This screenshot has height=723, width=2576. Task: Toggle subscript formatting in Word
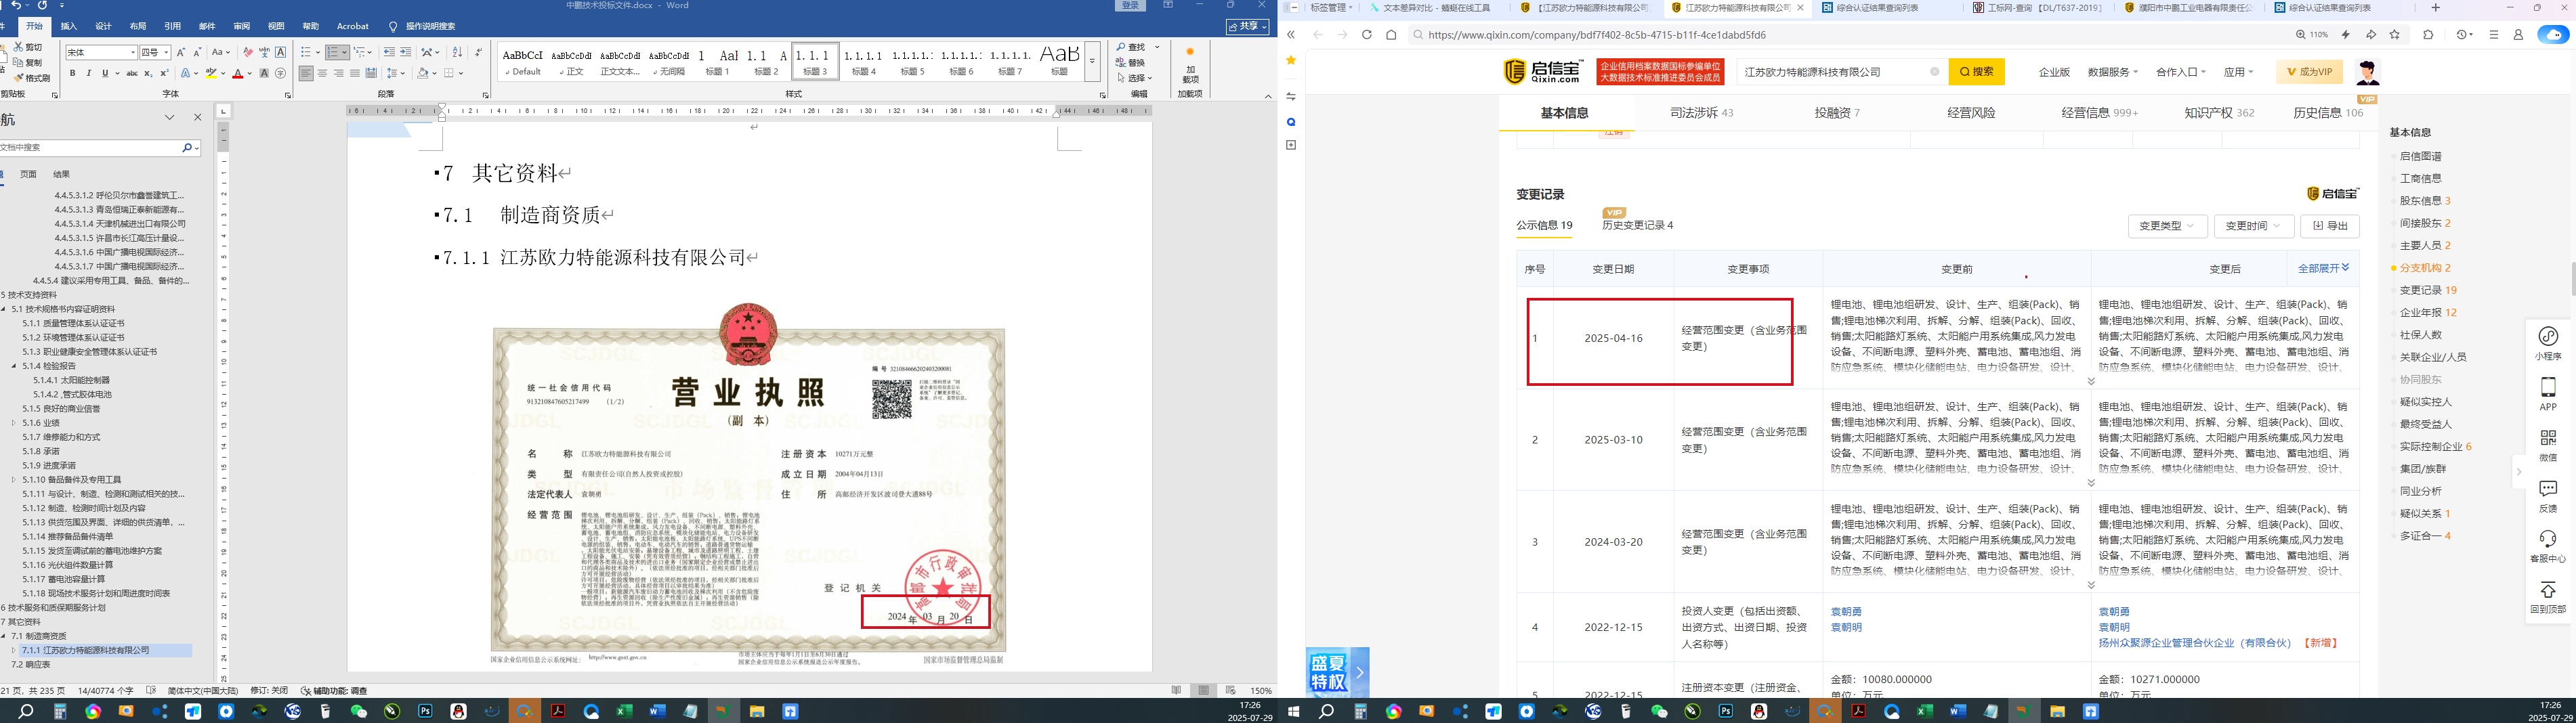(148, 73)
